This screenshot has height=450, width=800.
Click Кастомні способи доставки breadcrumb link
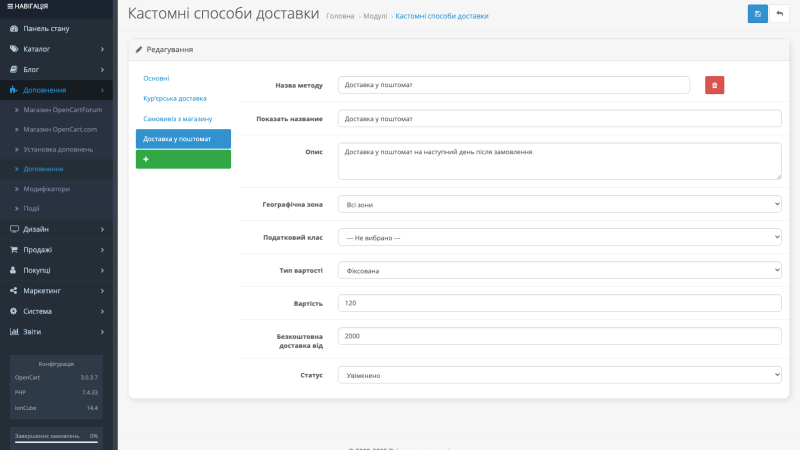coord(442,16)
